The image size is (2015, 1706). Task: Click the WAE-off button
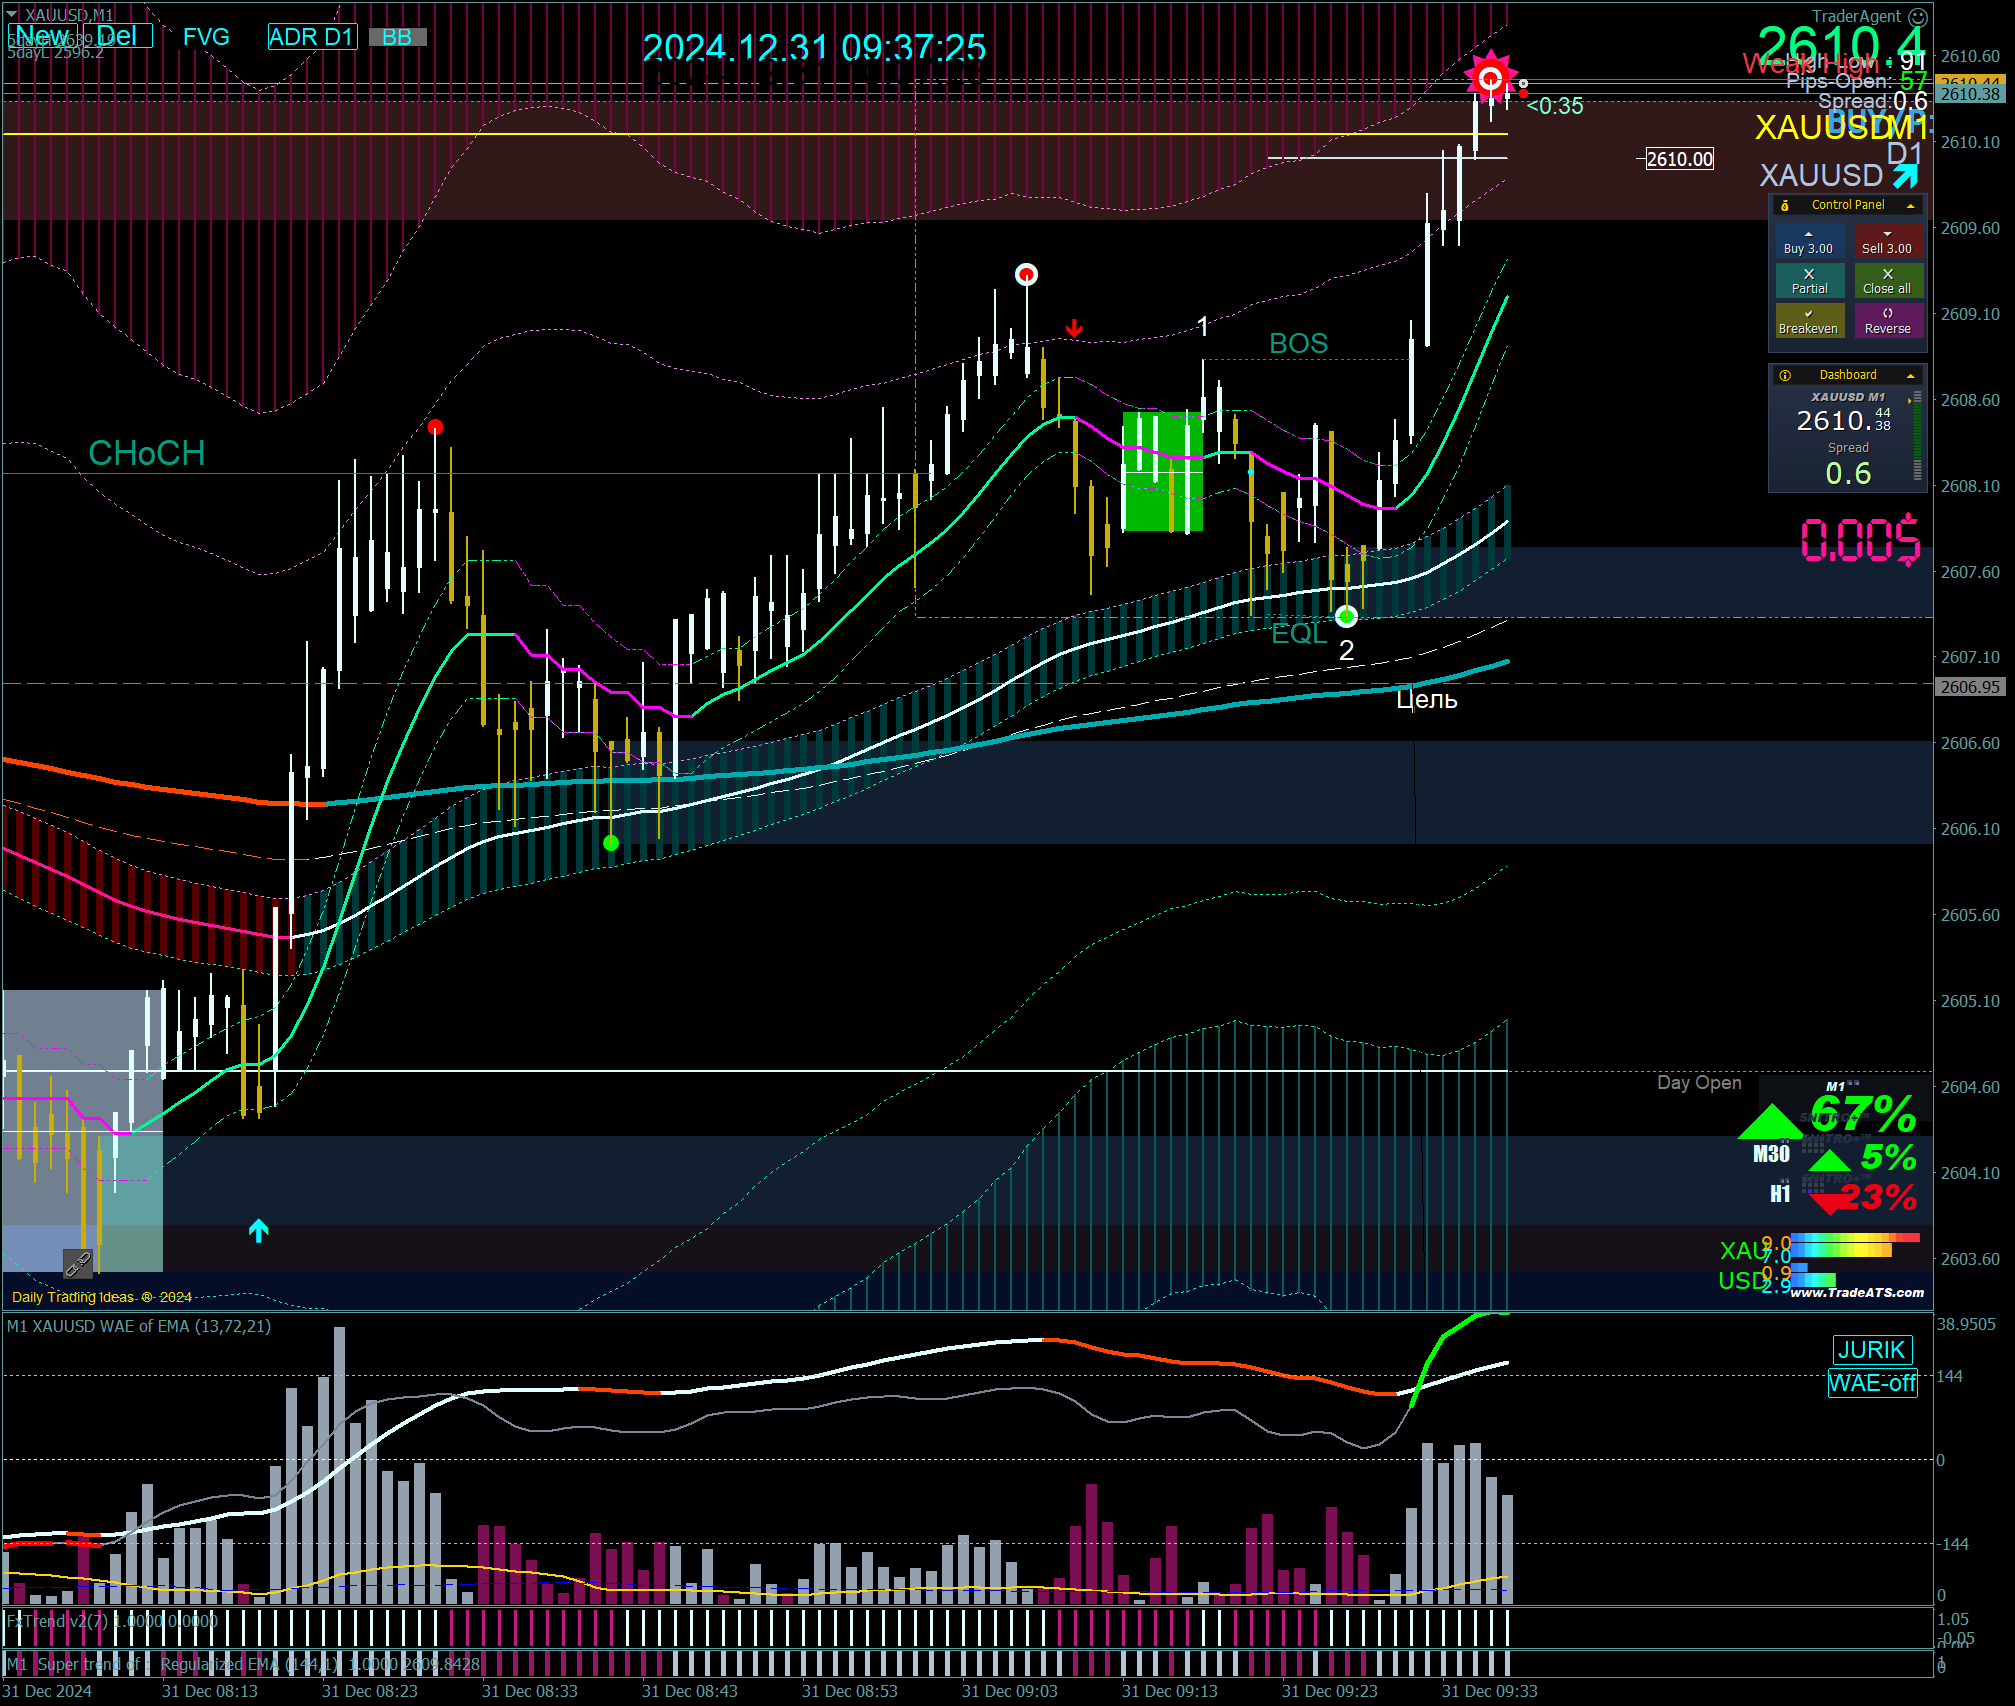tap(1872, 1383)
